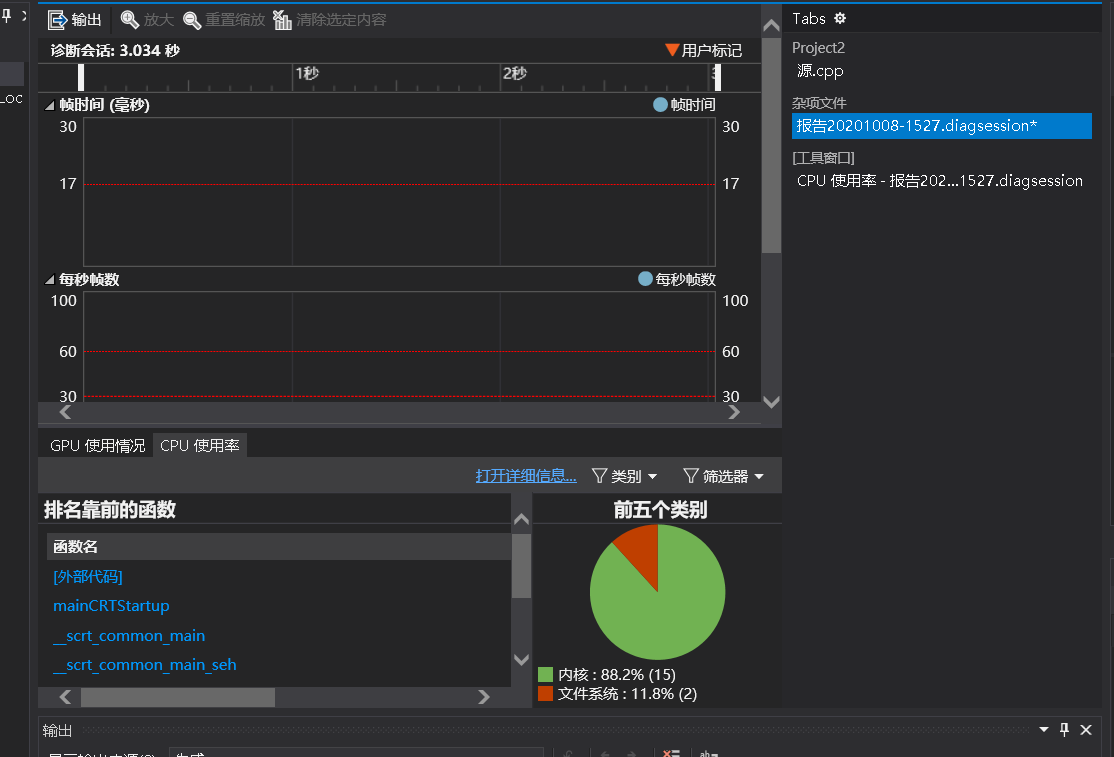
Task: Click the orange user mark (用户标记) flag icon
Action: [671, 50]
